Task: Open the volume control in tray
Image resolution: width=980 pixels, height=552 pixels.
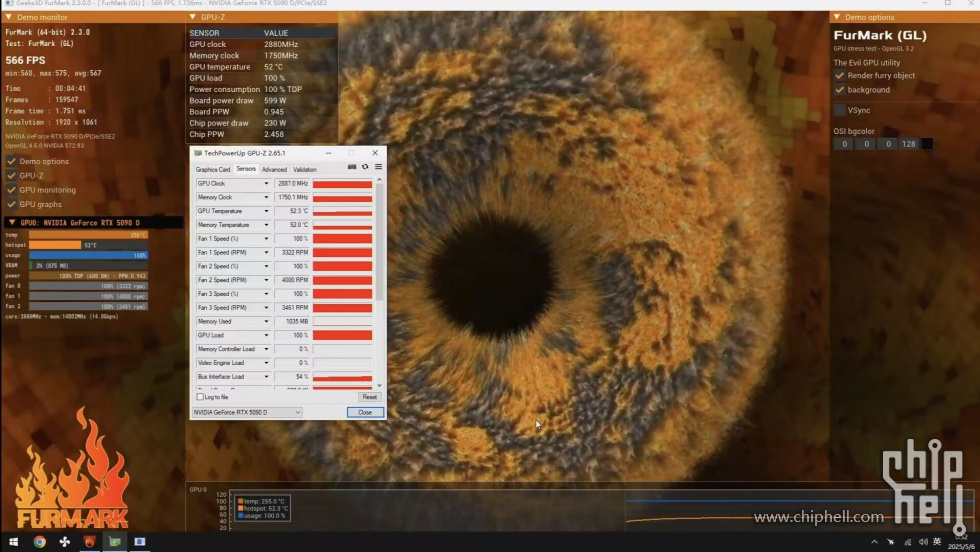Action: 923,542
